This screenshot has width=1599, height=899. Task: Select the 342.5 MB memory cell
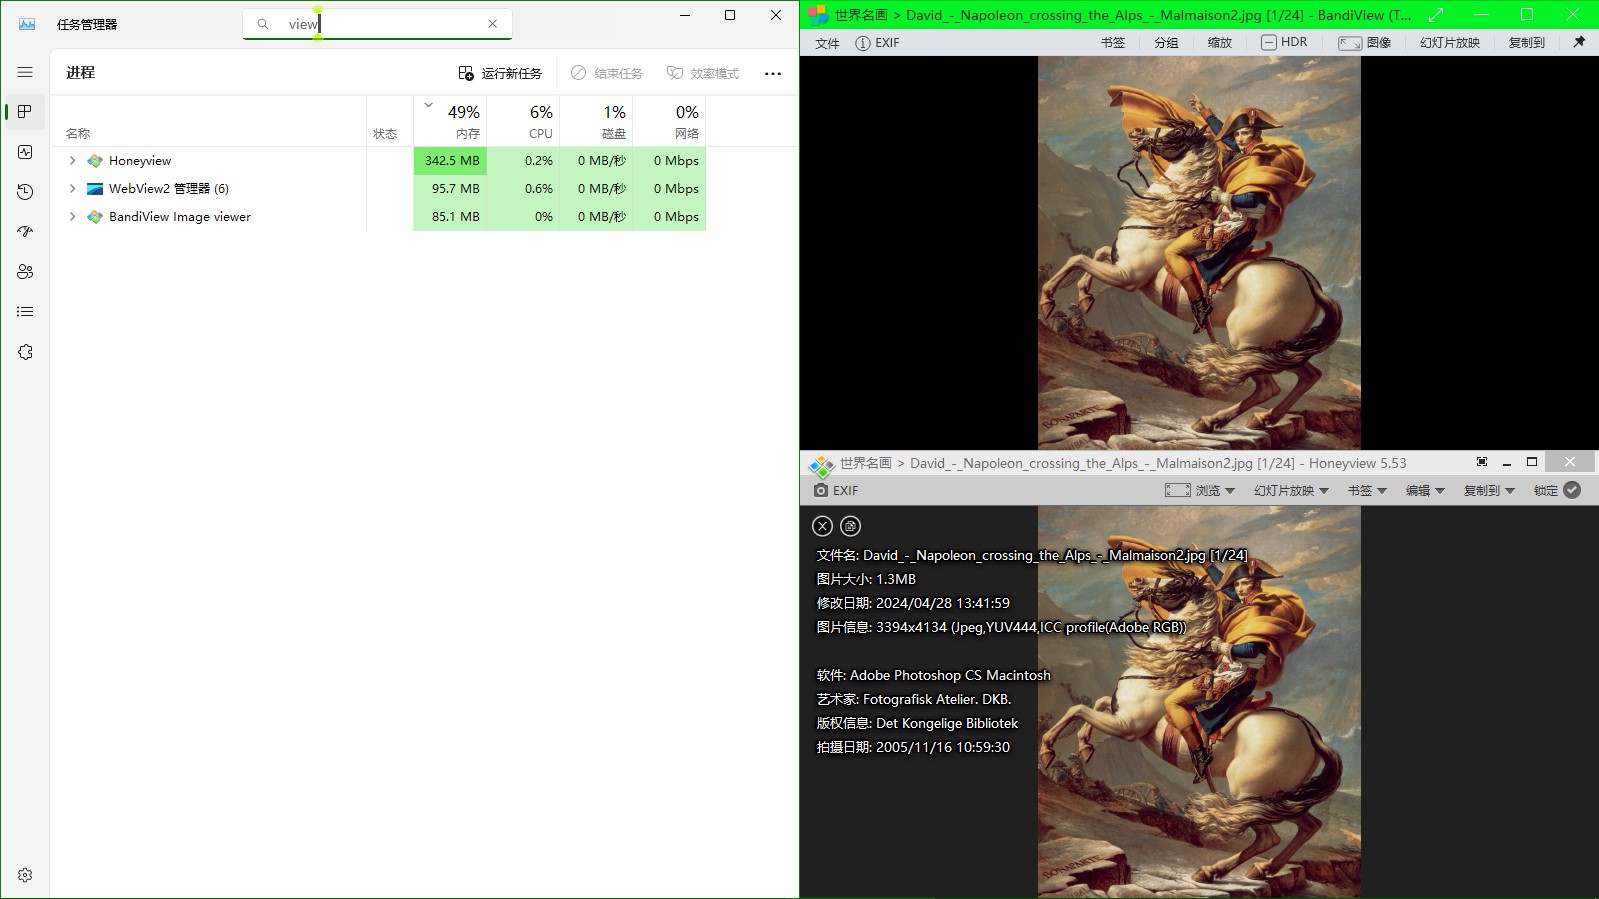point(450,161)
